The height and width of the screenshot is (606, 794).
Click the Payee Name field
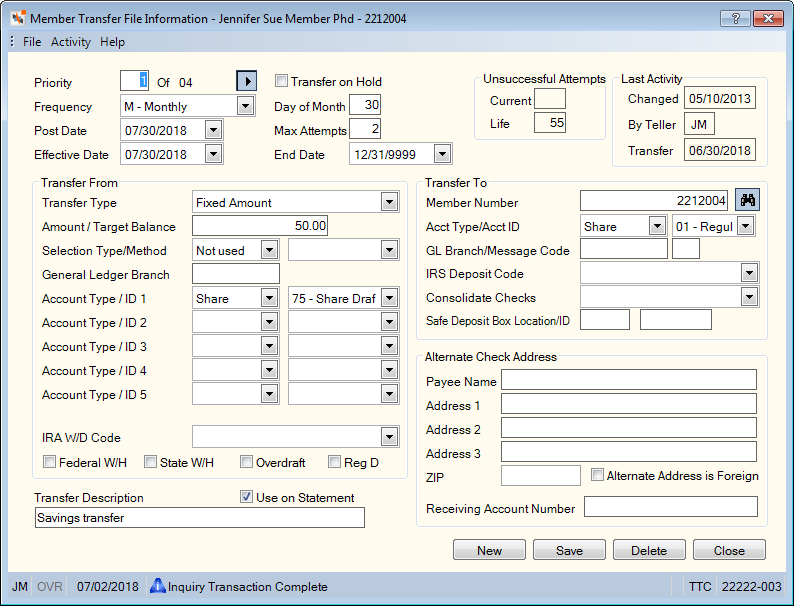point(629,380)
